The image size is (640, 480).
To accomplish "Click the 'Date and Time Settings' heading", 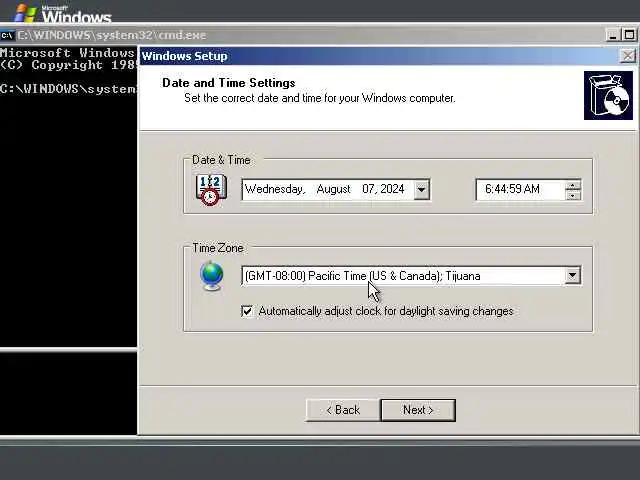I will point(229,83).
